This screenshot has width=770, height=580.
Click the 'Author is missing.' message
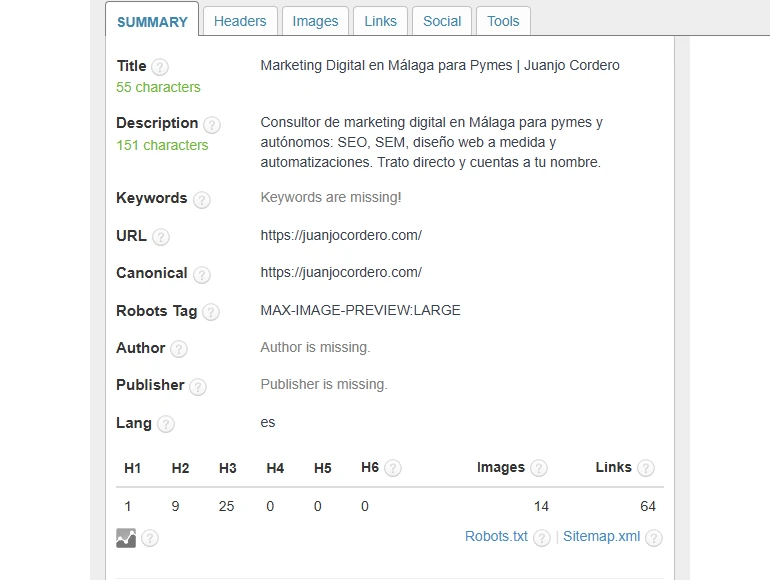pos(315,348)
